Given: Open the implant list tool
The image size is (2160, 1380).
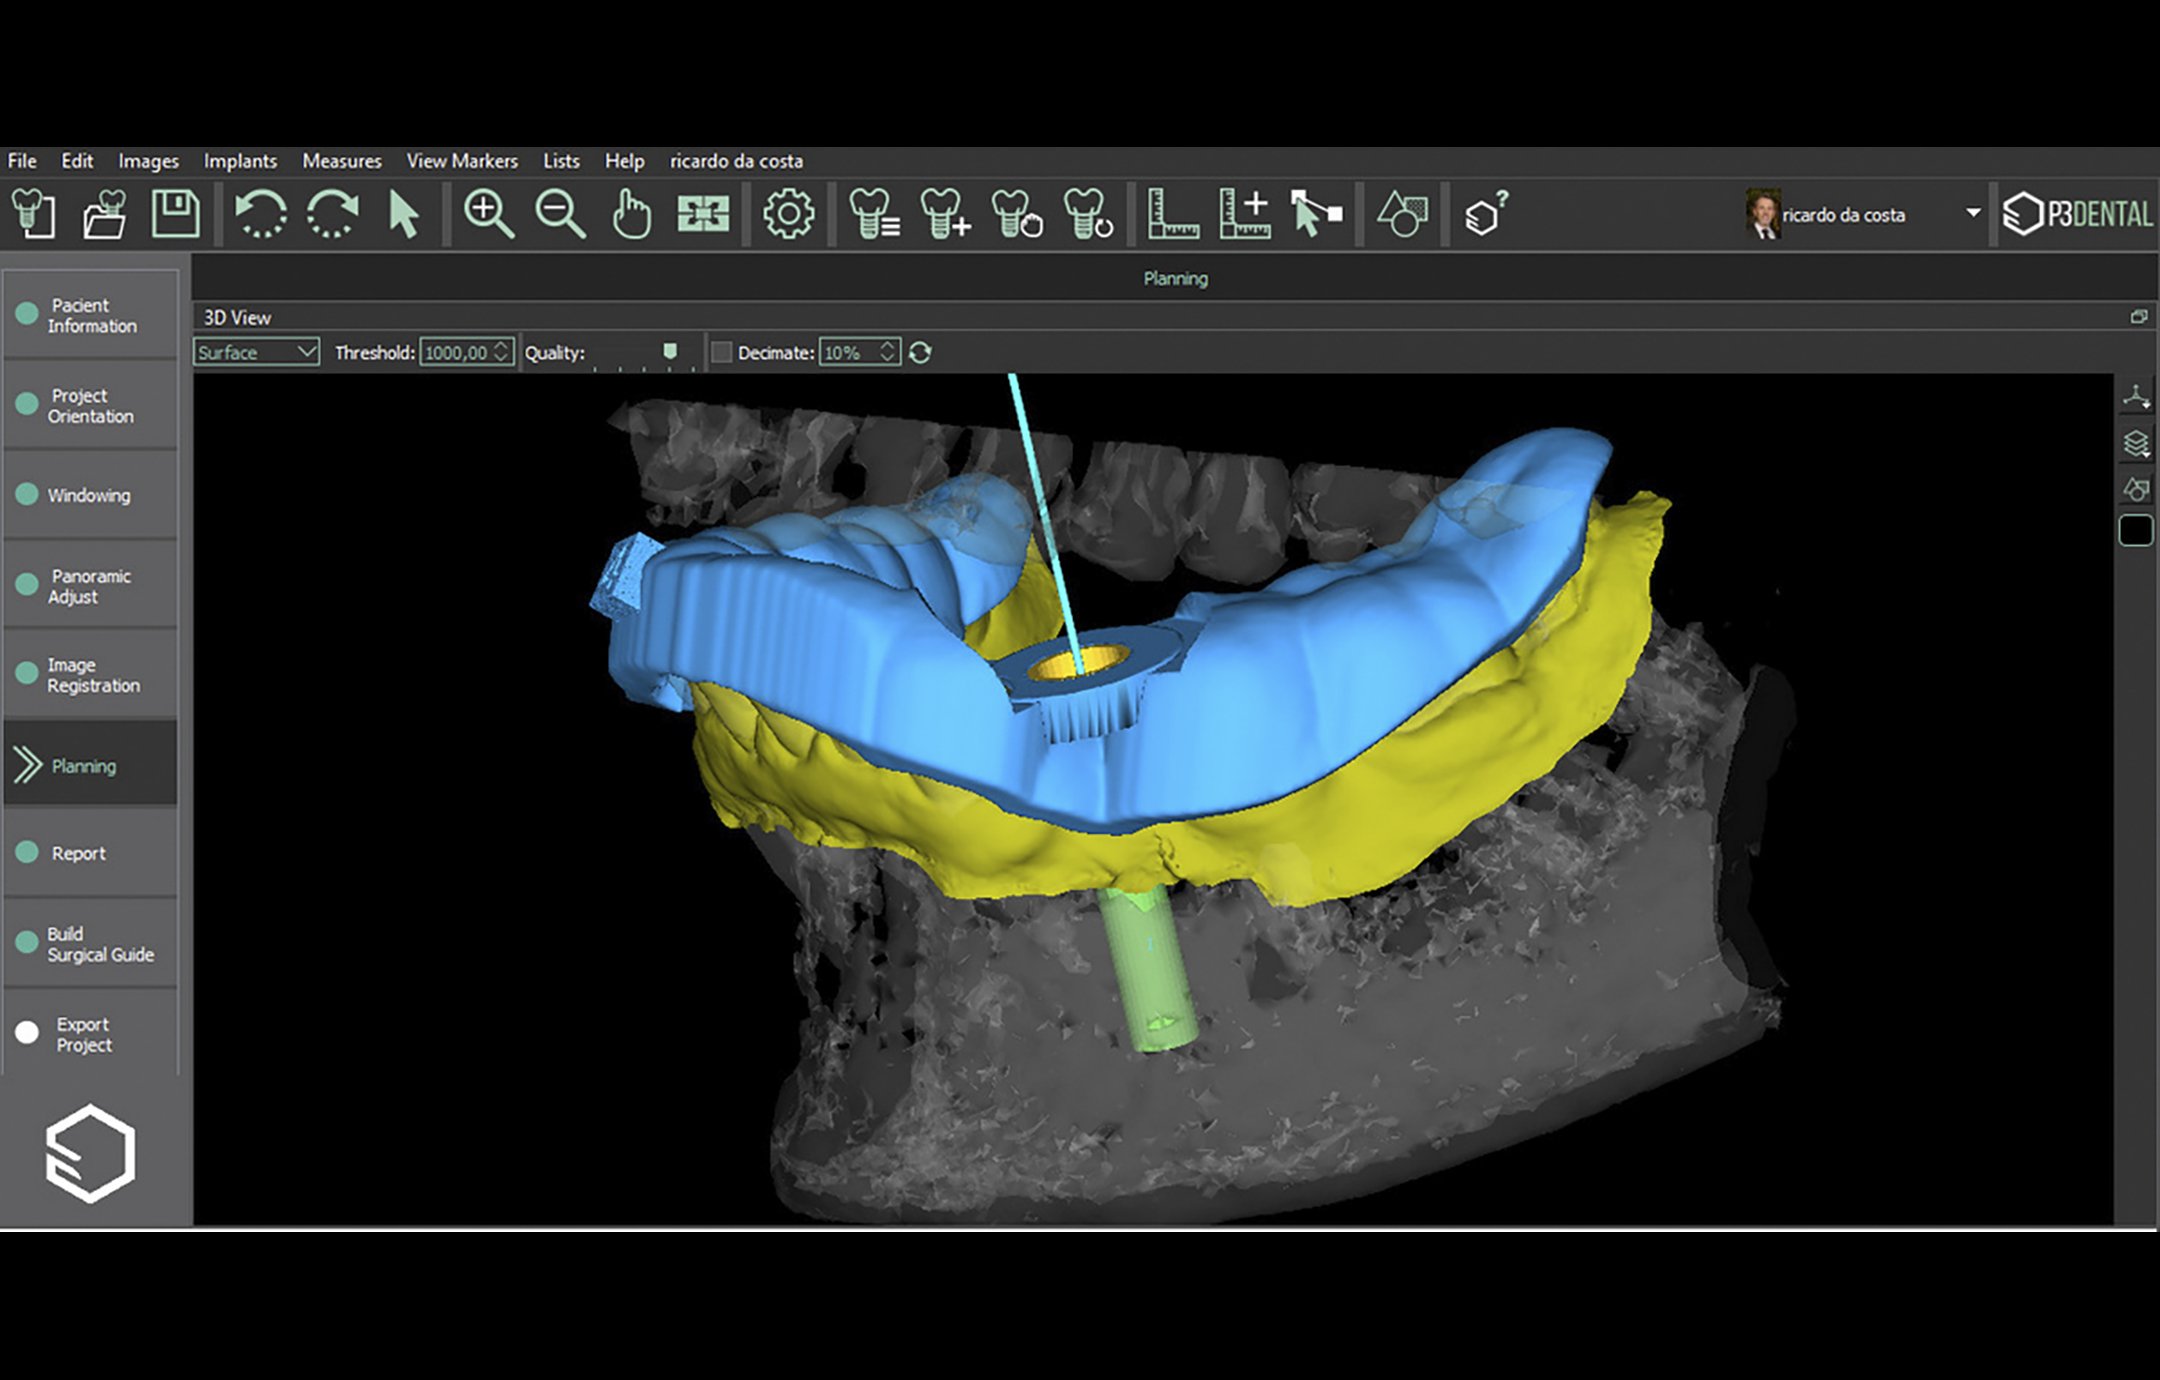Looking at the screenshot, I should point(874,214).
